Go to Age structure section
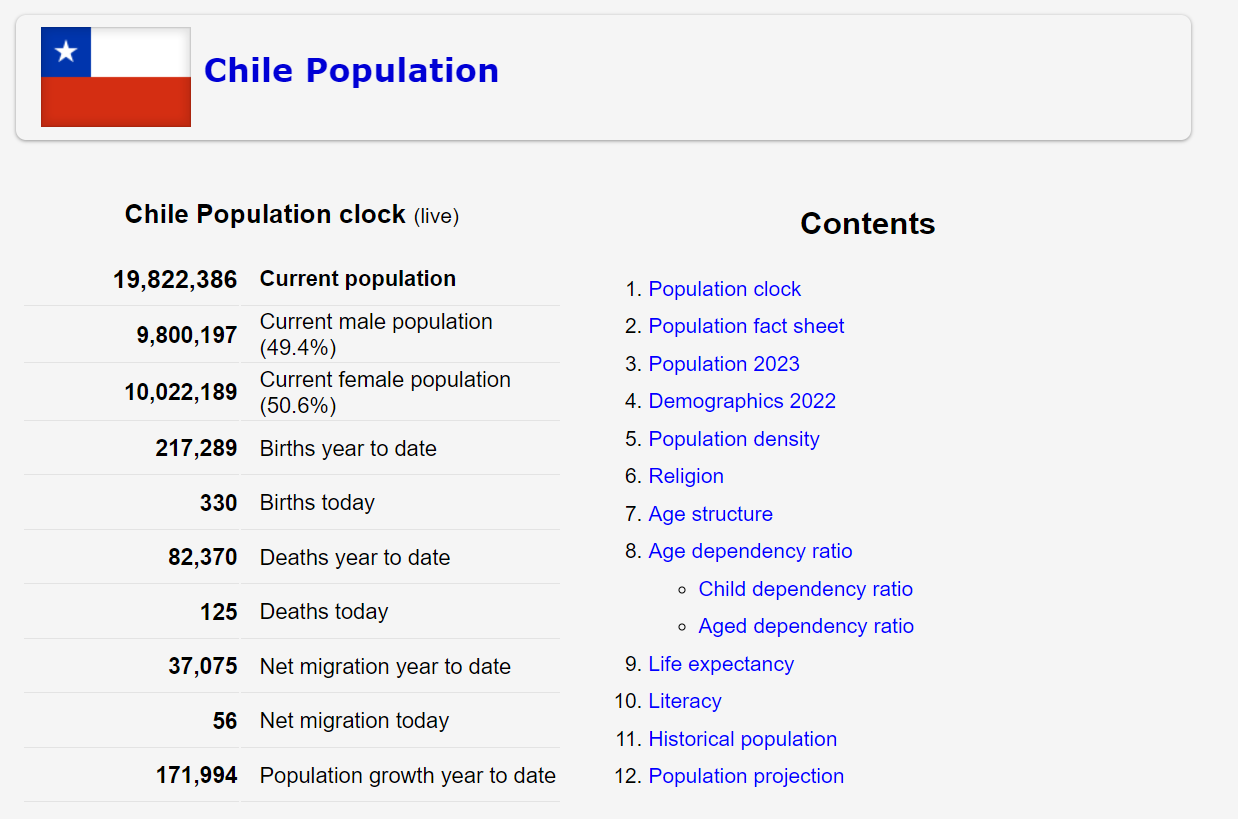1238x819 pixels. [x=710, y=514]
